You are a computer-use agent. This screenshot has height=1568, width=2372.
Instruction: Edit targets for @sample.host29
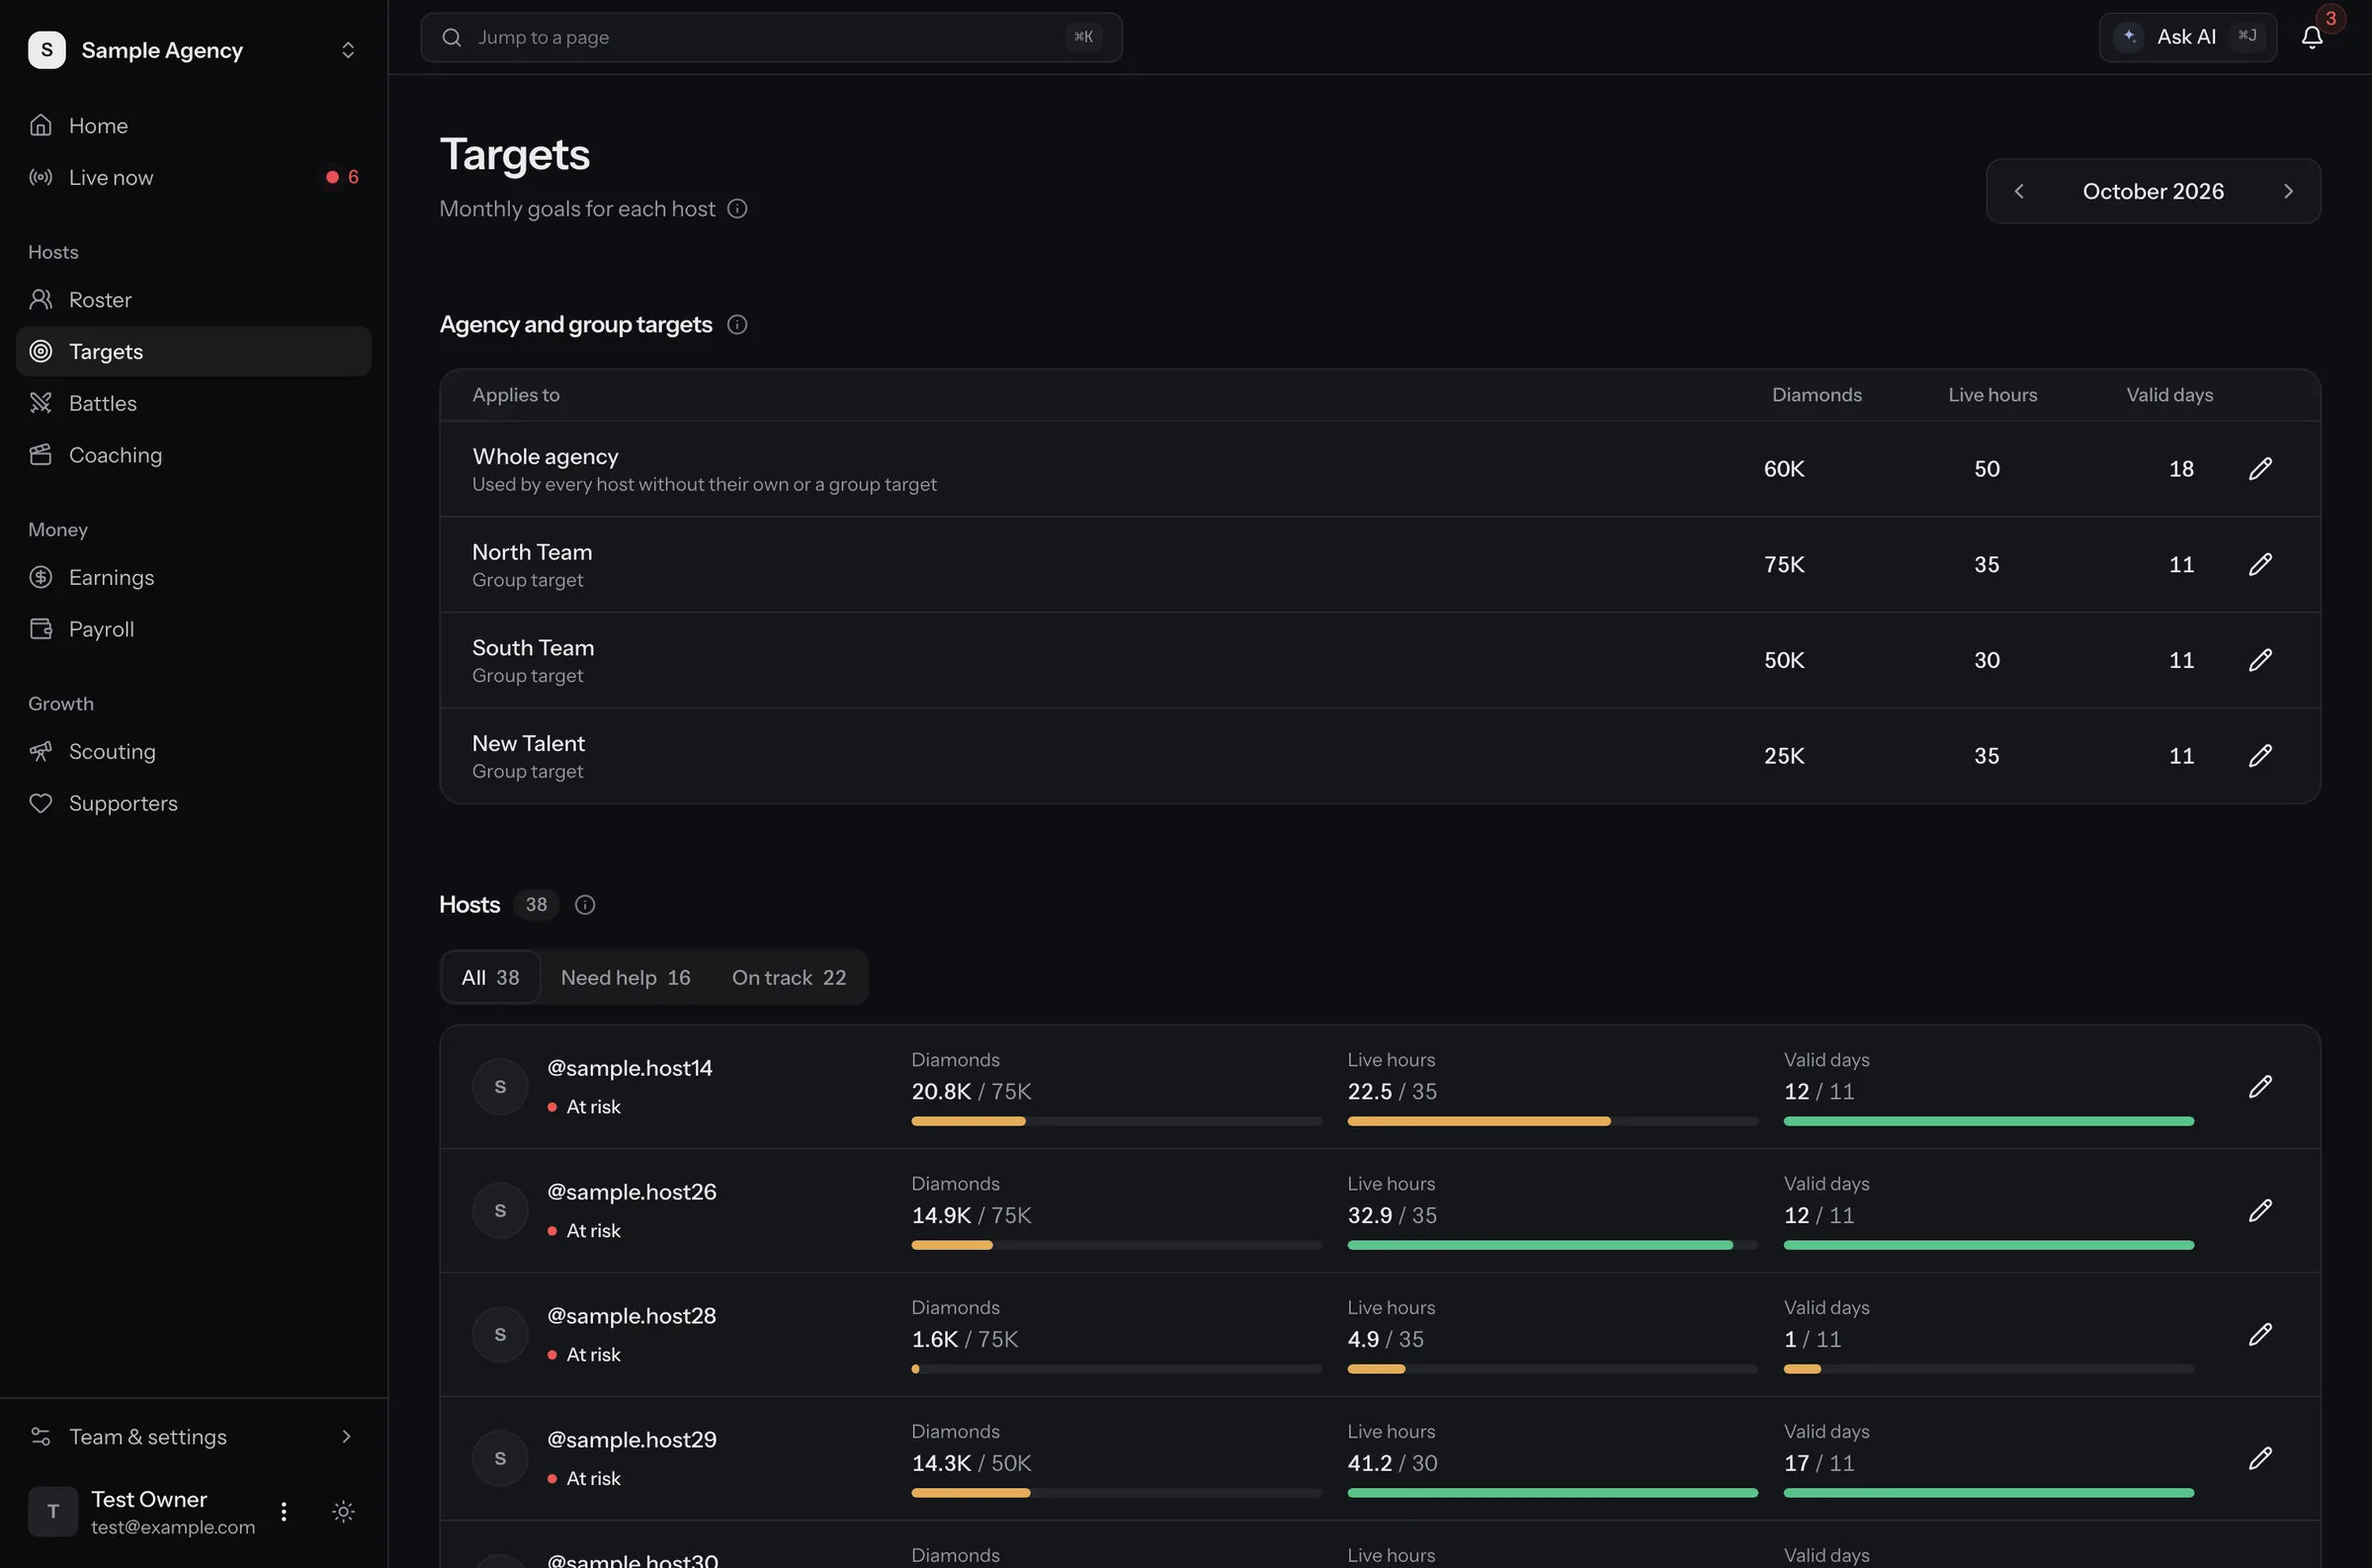click(2260, 1458)
